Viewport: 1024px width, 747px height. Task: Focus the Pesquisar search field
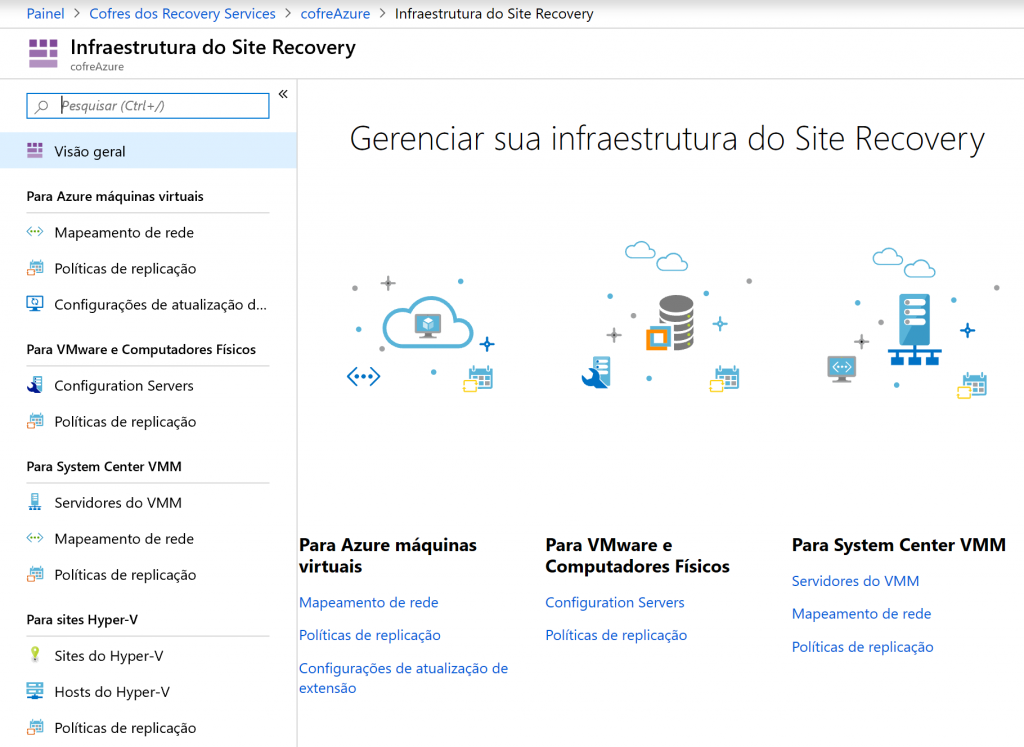click(x=160, y=105)
